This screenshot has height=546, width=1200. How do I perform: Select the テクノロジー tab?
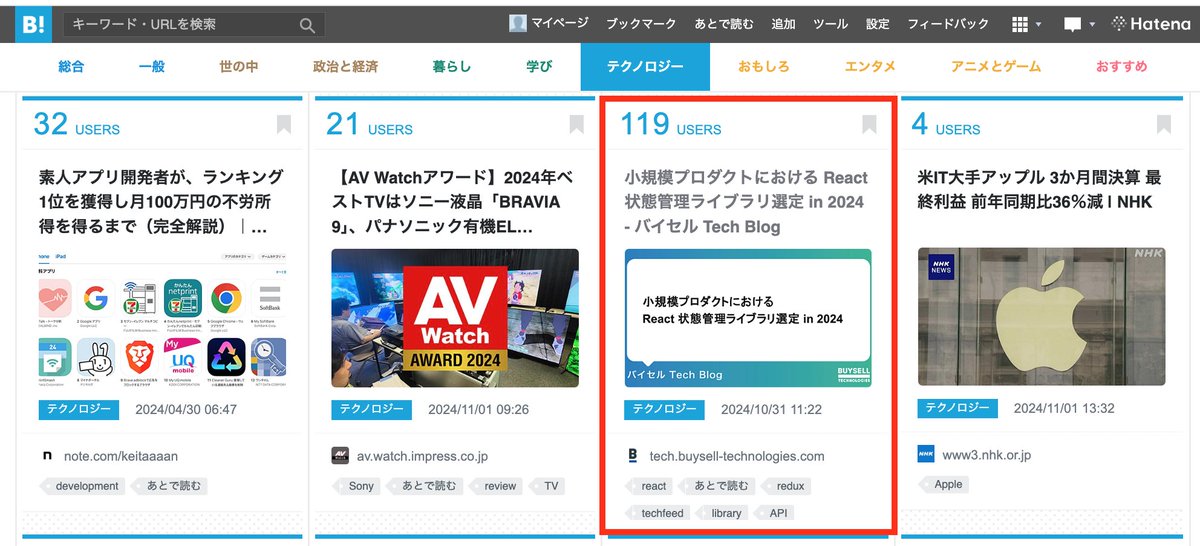click(x=645, y=67)
